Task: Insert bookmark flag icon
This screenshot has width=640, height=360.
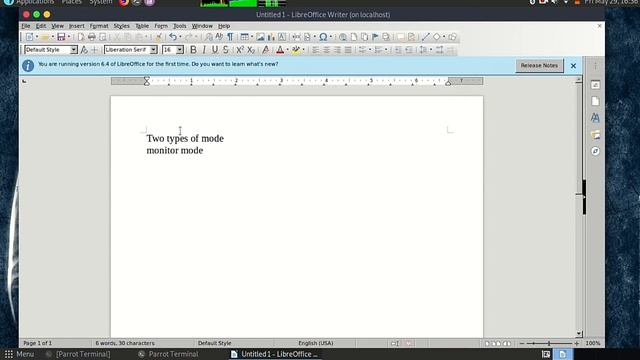Action: pyautogui.click(x=375, y=37)
